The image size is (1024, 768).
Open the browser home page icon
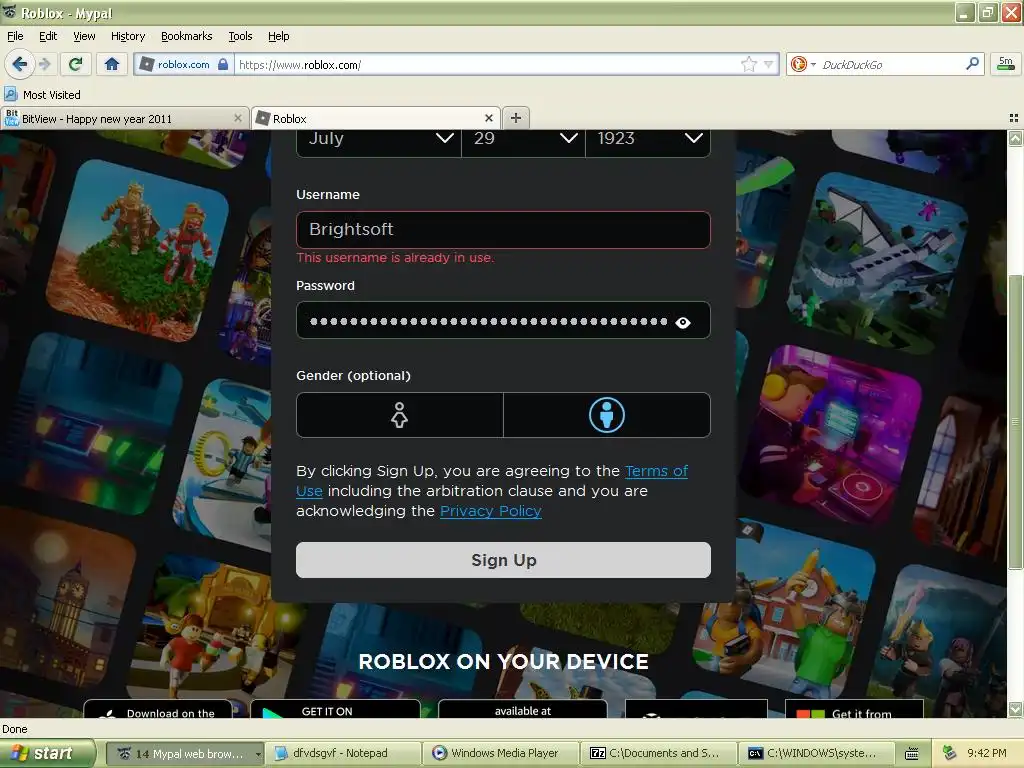pyautogui.click(x=112, y=64)
